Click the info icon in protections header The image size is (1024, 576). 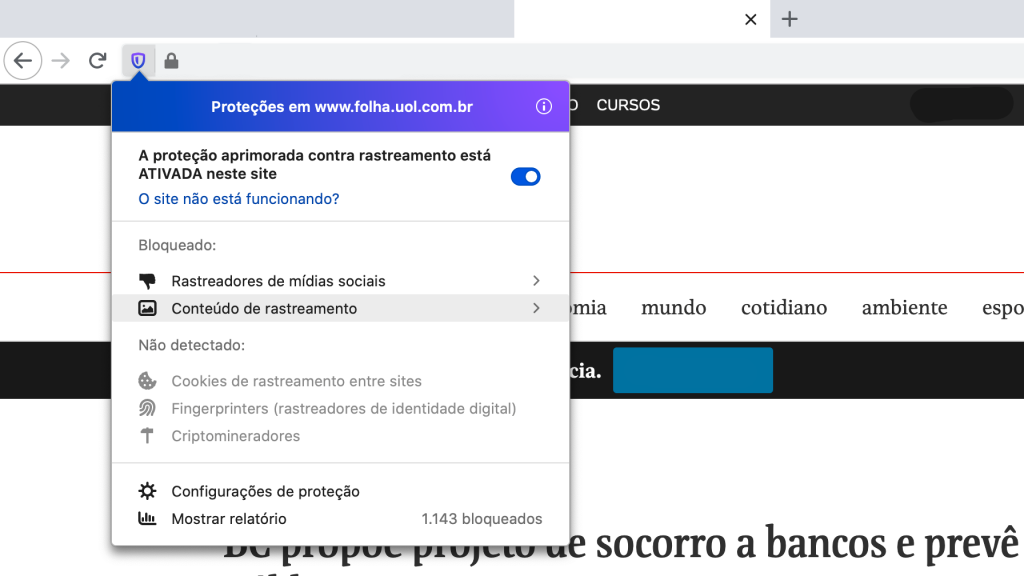(x=543, y=106)
